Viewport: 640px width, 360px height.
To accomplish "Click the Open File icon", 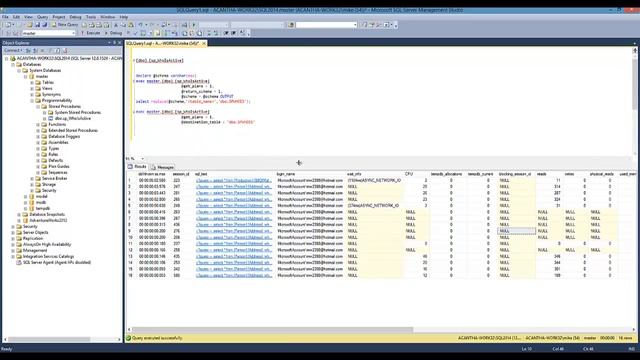I will [x=30, y=25].
